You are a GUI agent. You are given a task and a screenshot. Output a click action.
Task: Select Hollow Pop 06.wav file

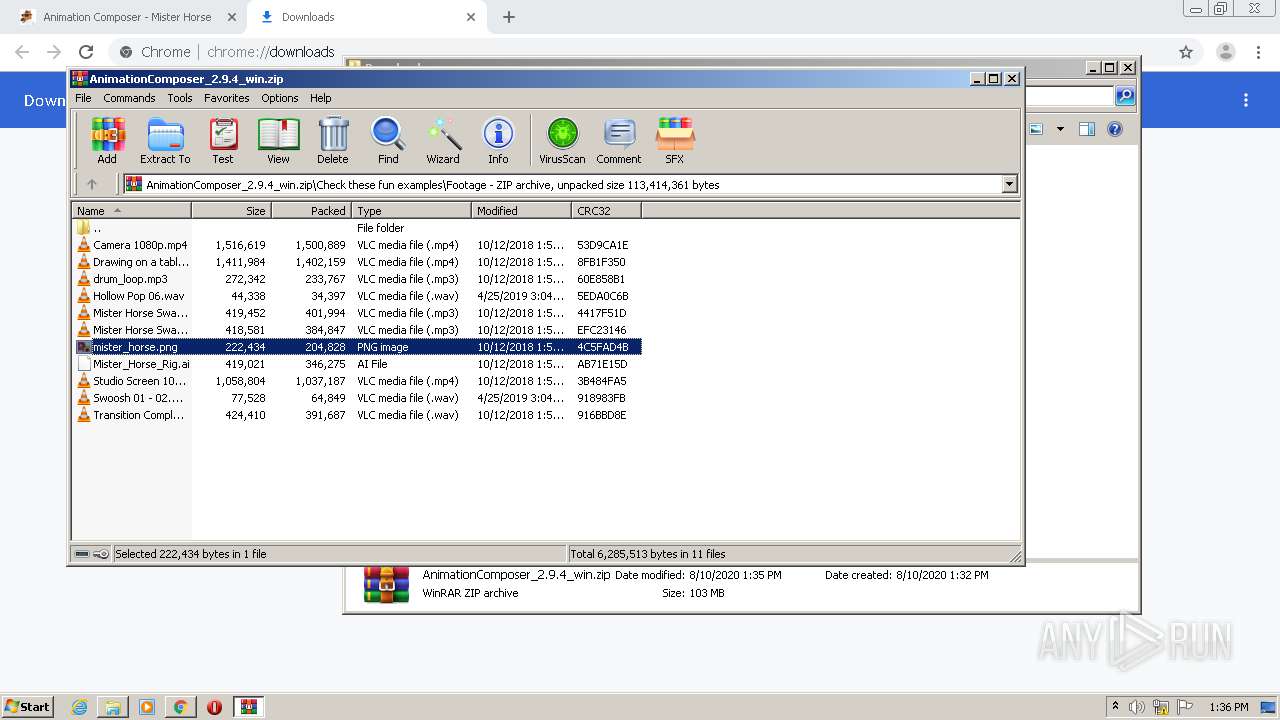[357, 296]
